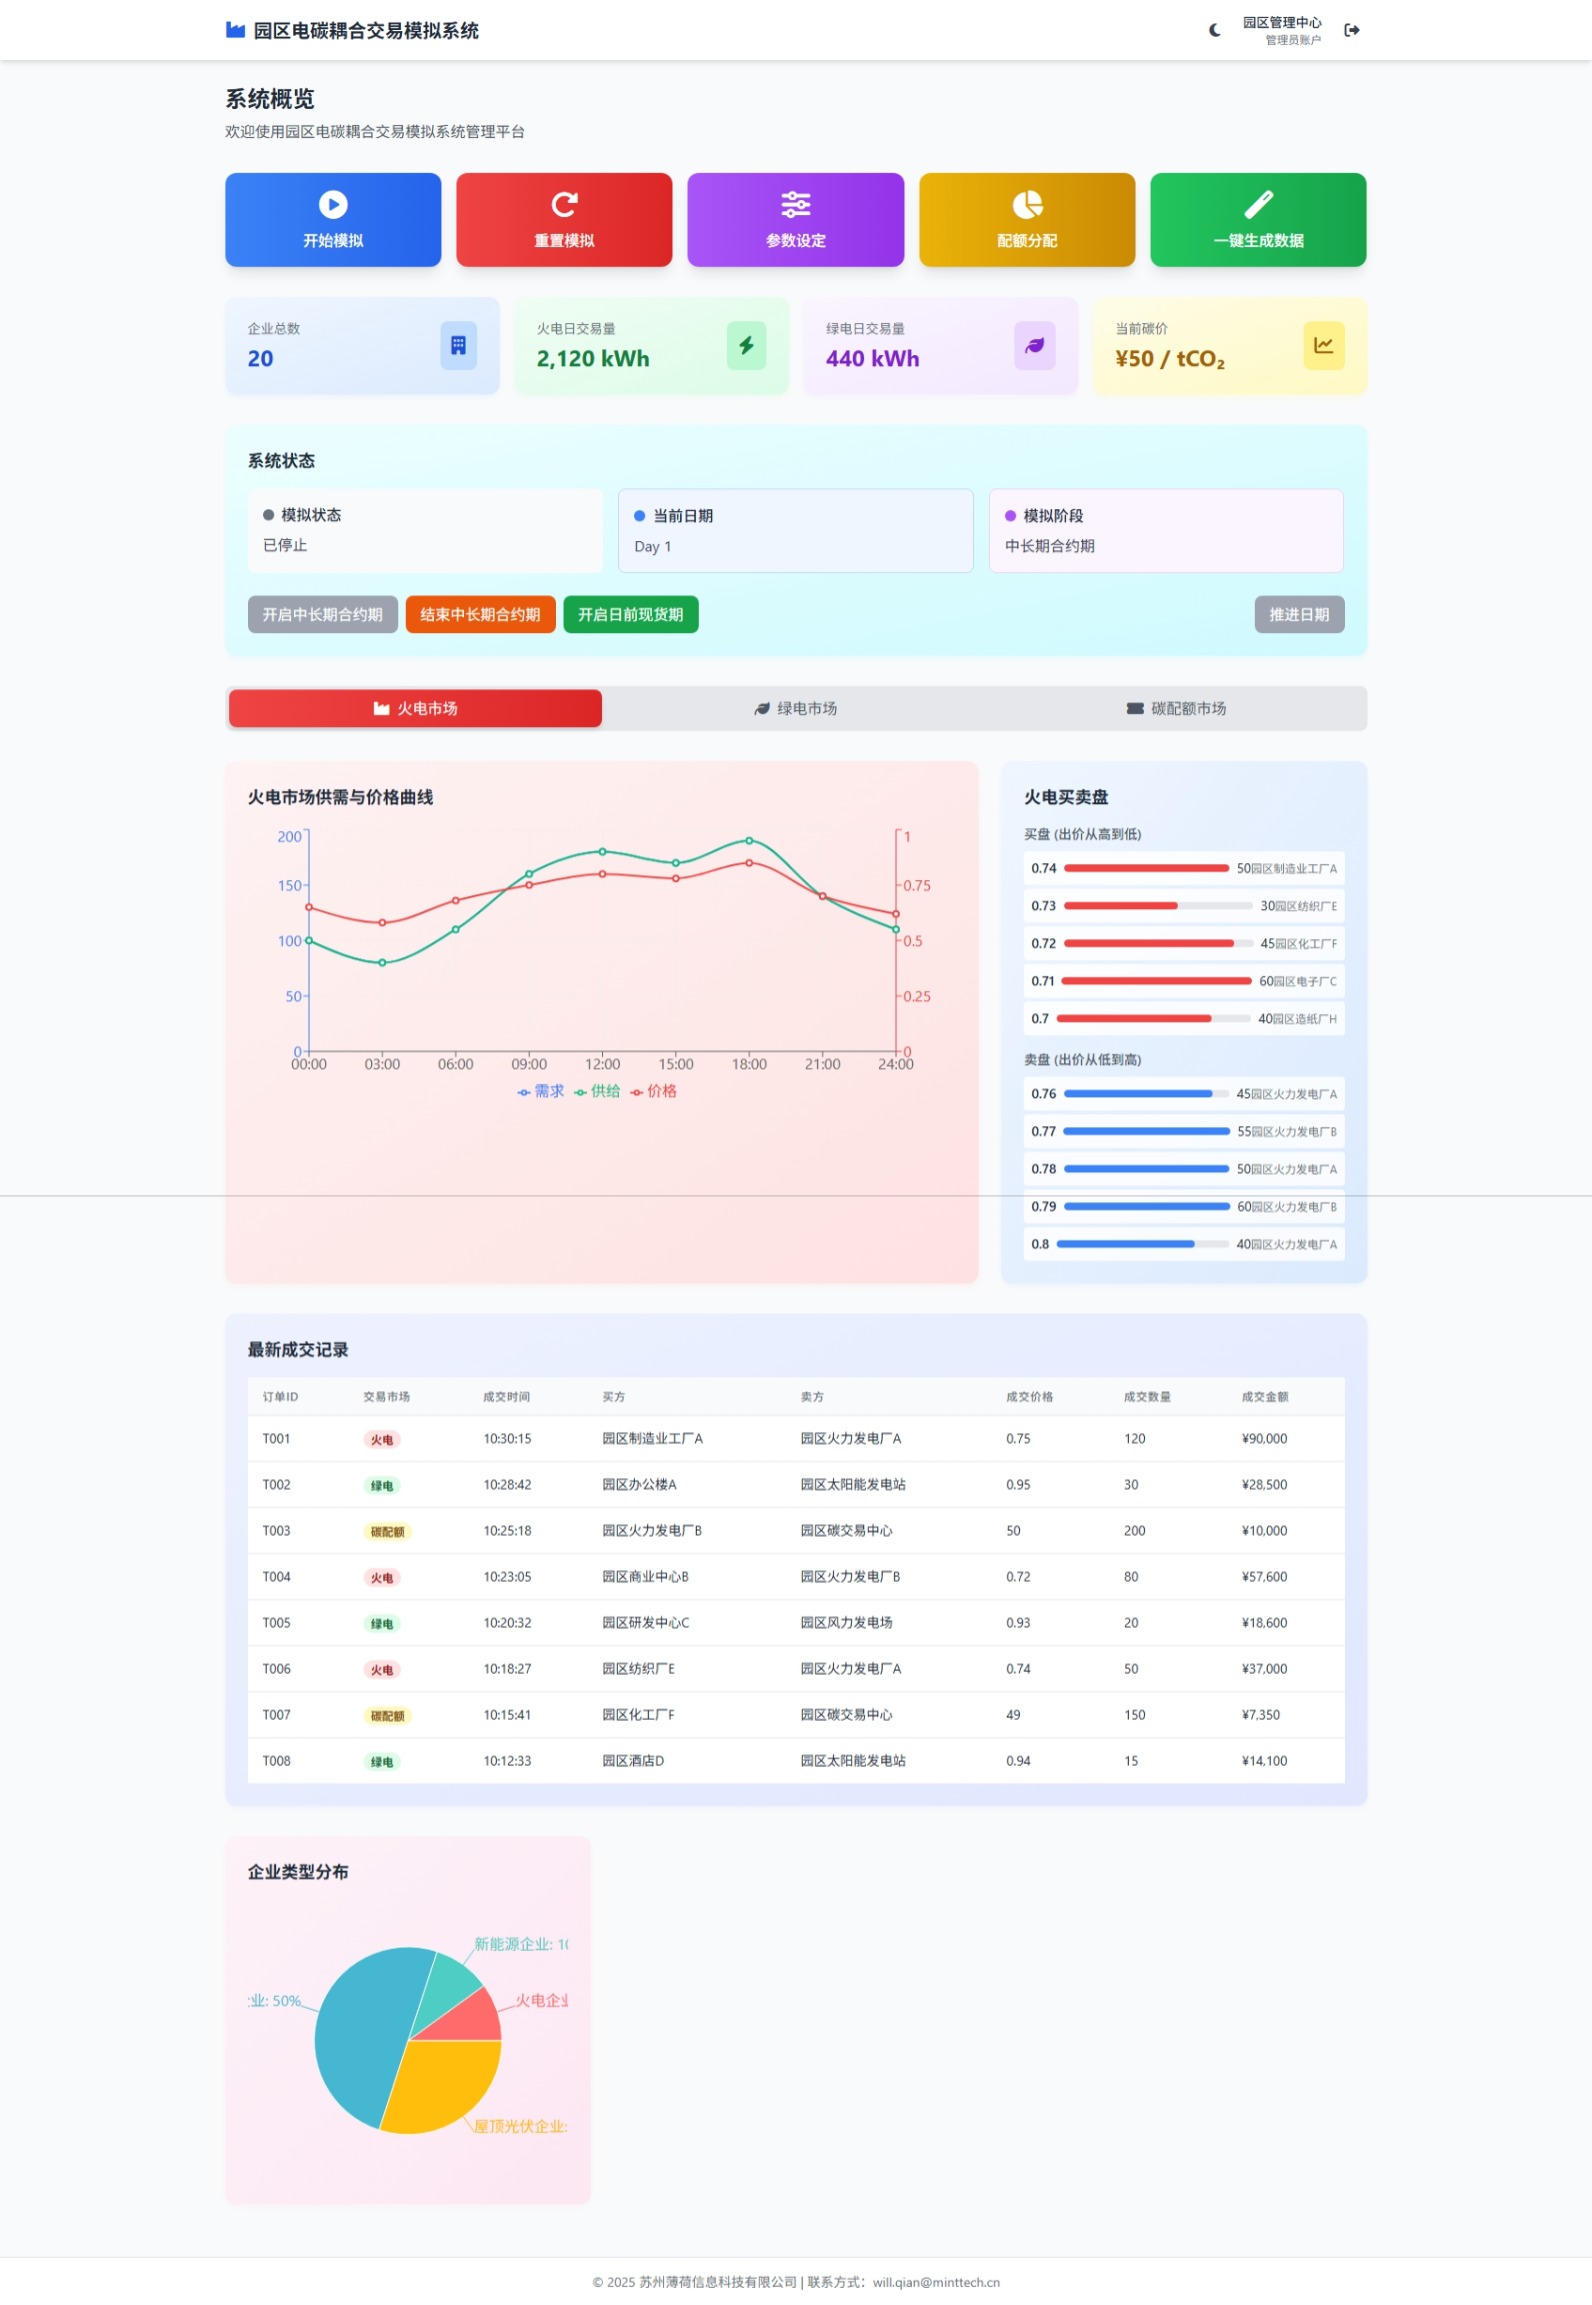Click the leaf icon in 绿电日交易量 card
This screenshot has height=2305, width=1592.
coord(1034,345)
